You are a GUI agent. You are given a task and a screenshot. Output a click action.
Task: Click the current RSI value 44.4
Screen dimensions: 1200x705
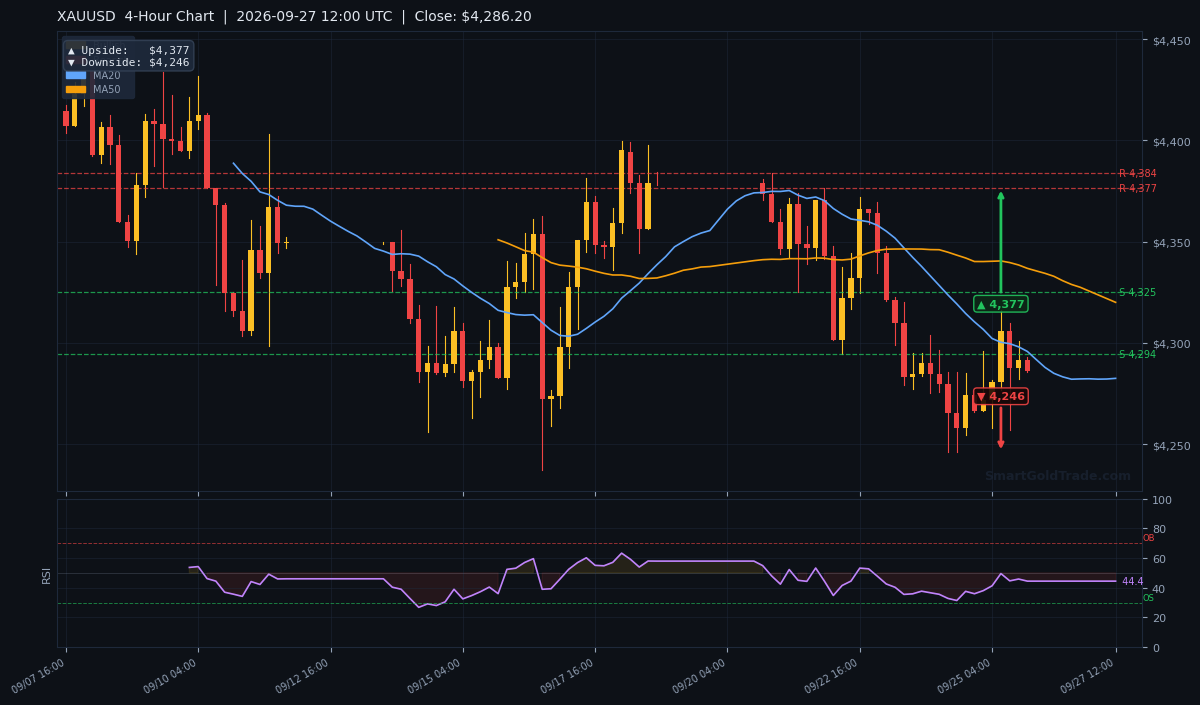click(1132, 581)
